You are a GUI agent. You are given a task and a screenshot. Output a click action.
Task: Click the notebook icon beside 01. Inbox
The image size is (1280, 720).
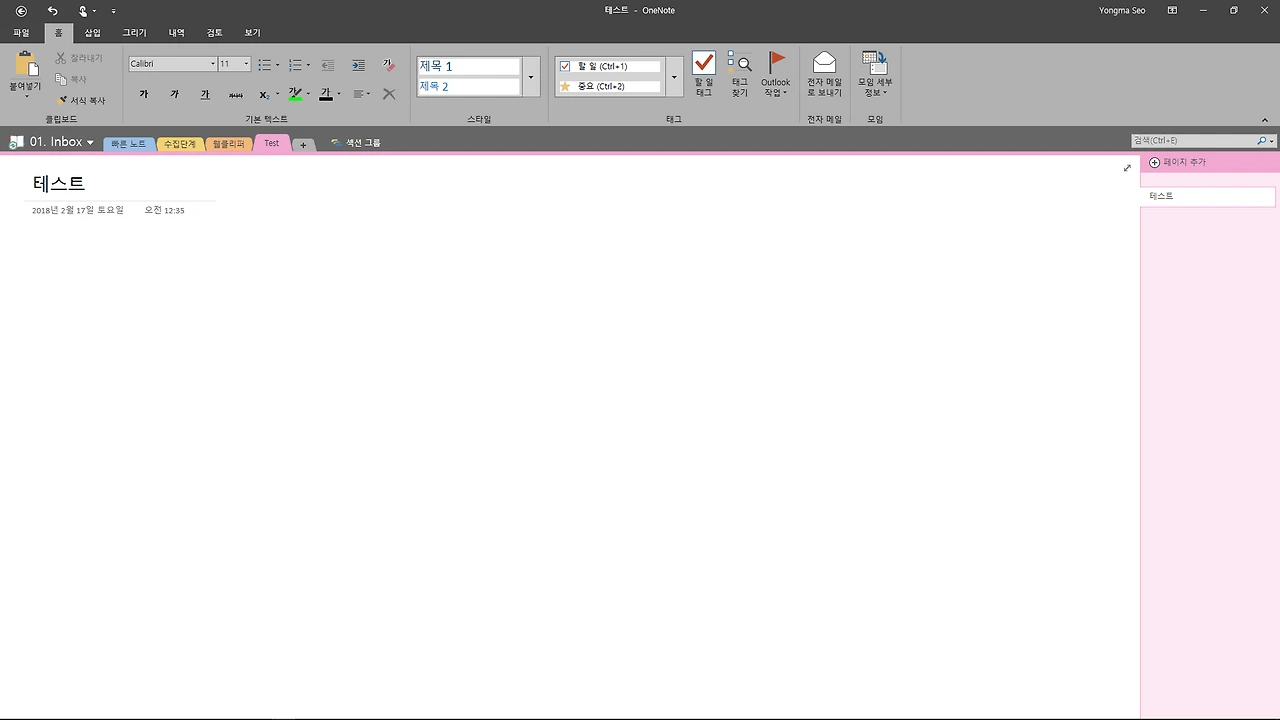(17, 142)
